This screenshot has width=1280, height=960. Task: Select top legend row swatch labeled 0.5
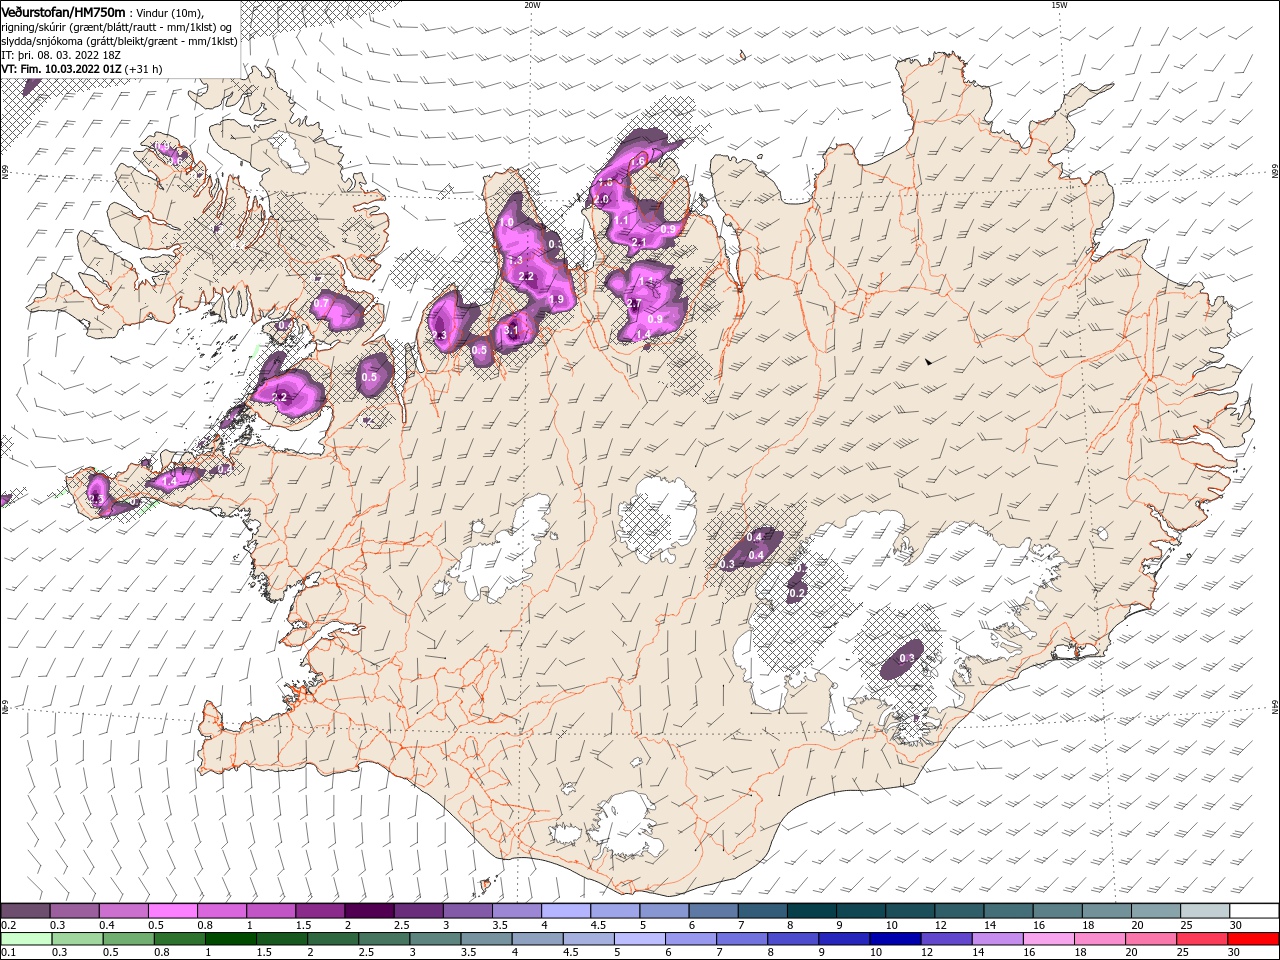[172, 911]
